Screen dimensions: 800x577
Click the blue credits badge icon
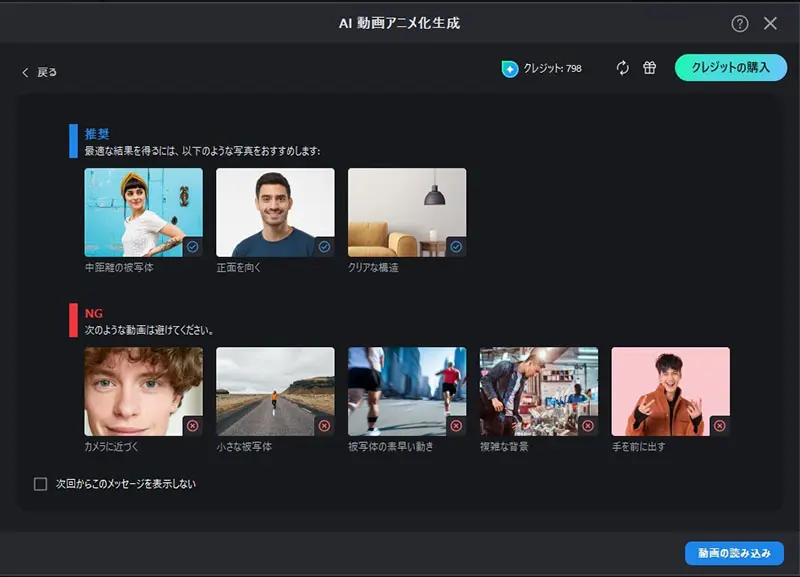(x=511, y=69)
